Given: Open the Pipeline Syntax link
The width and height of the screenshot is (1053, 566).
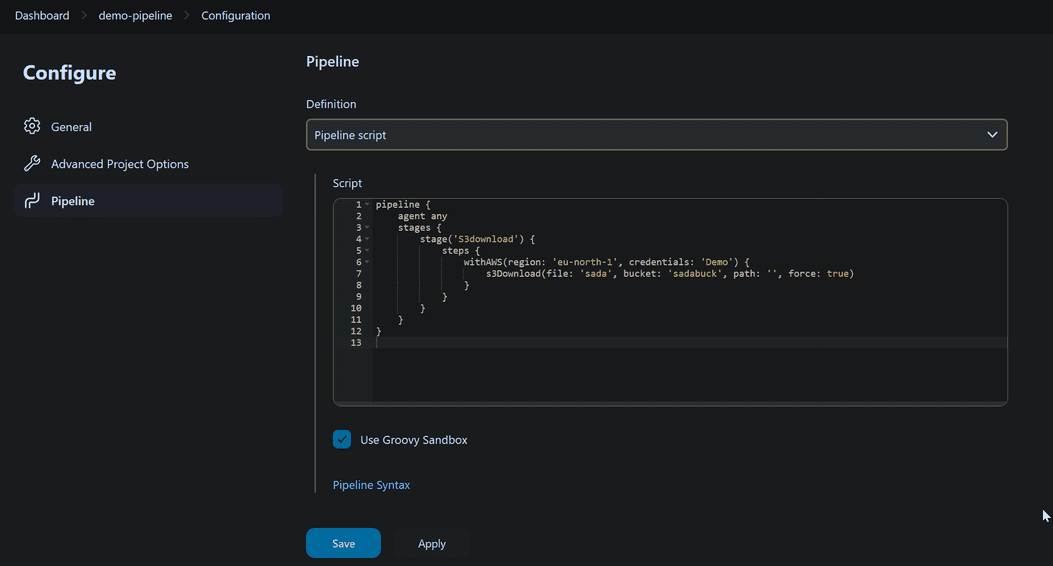Looking at the screenshot, I should pos(371,485).
